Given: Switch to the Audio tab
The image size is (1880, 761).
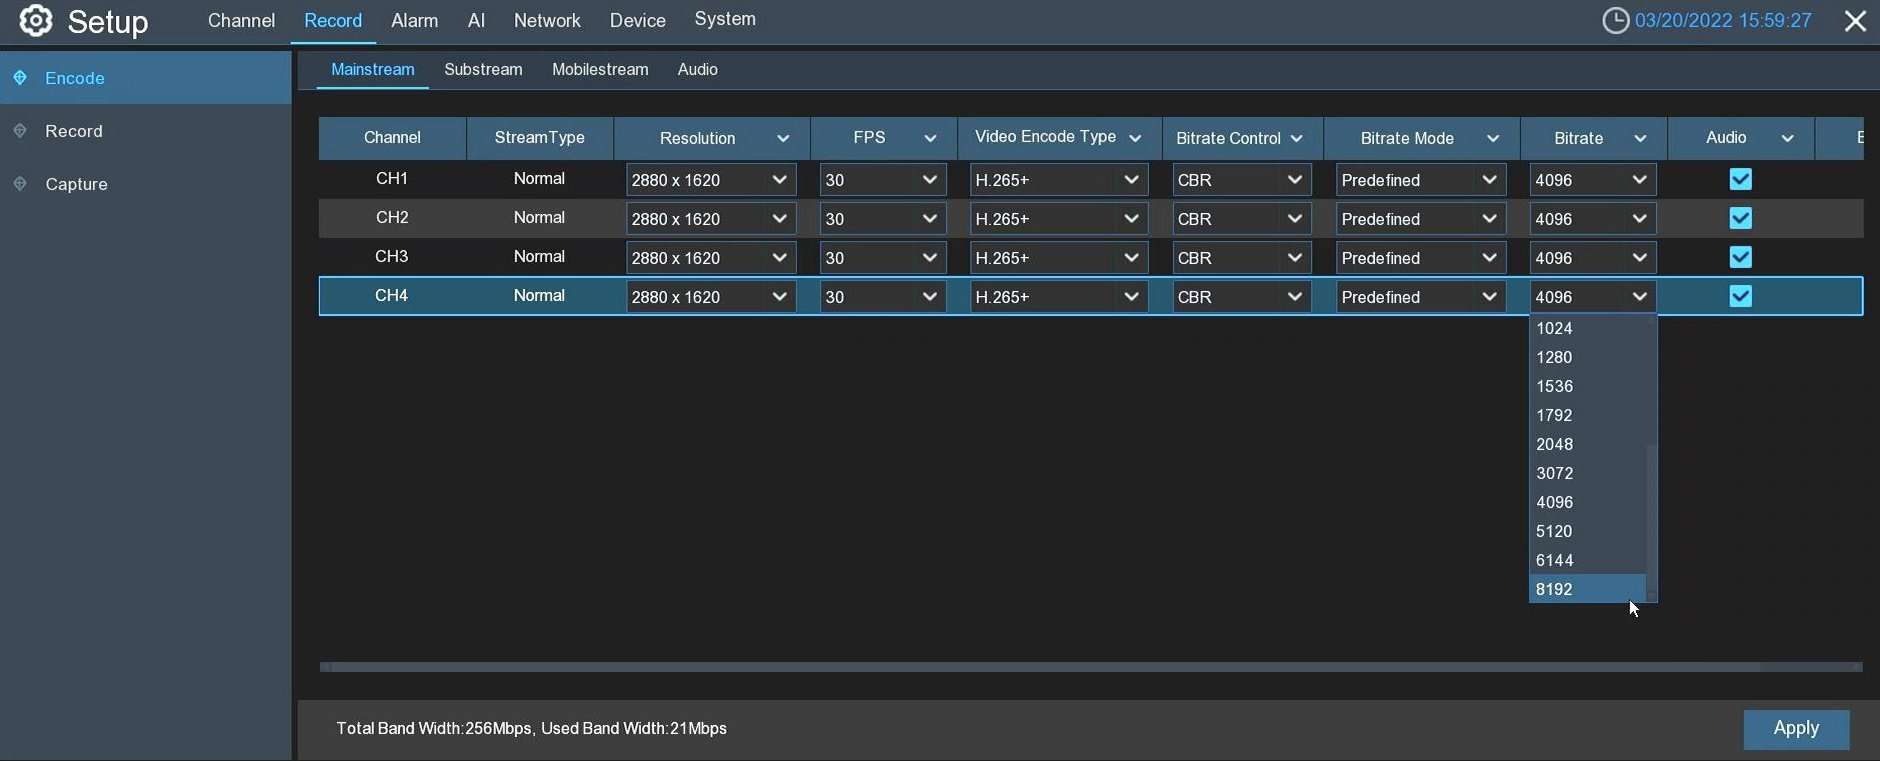Looking at the screenshot, I should (x=697, y=69).
